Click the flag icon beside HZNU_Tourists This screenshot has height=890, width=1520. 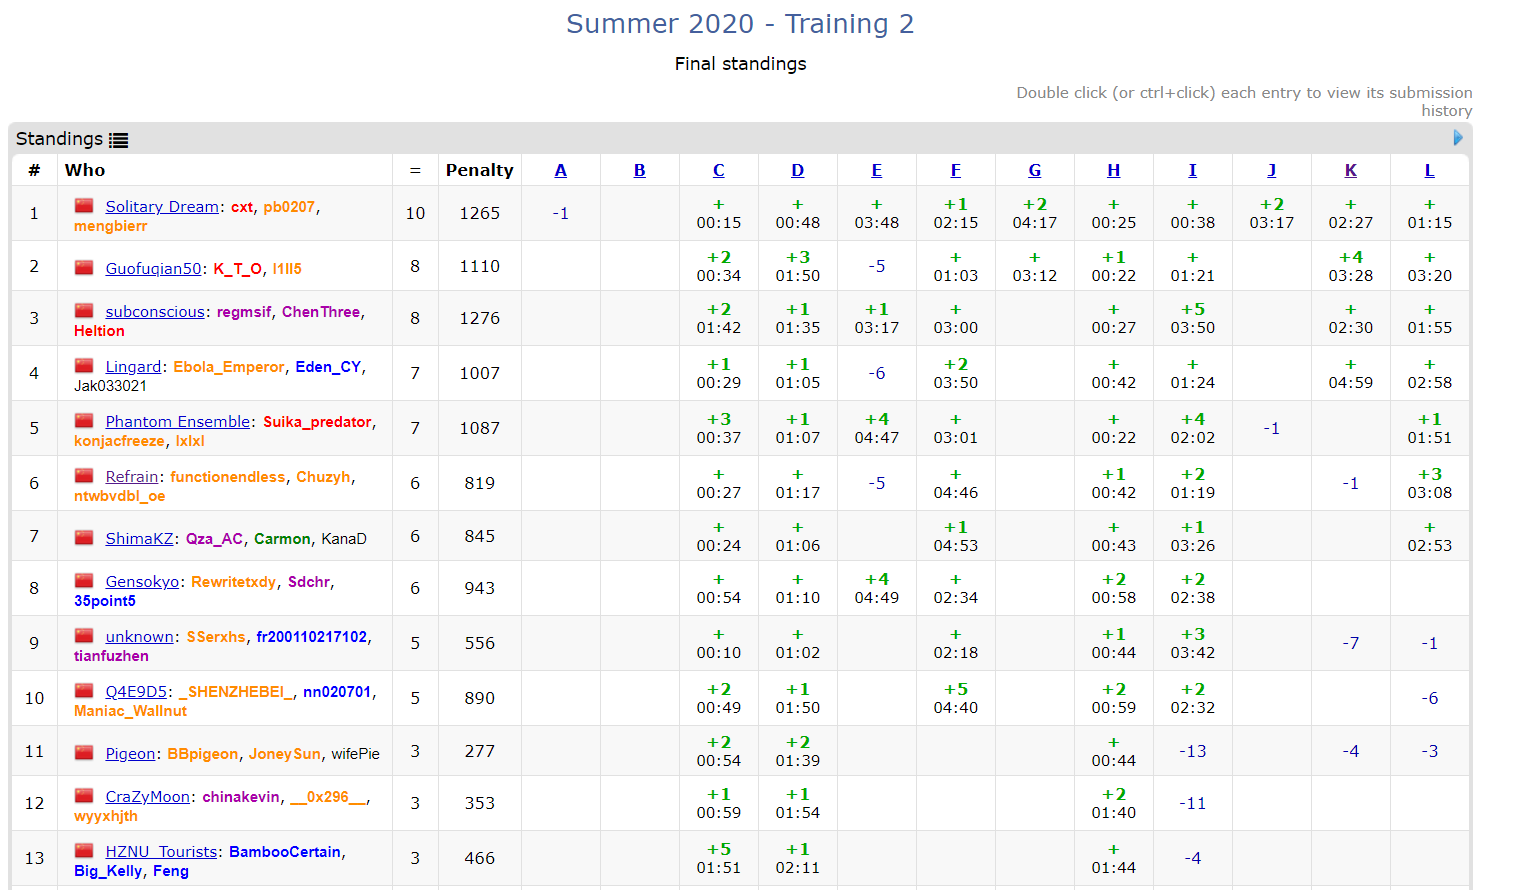(x=84, y=851)
